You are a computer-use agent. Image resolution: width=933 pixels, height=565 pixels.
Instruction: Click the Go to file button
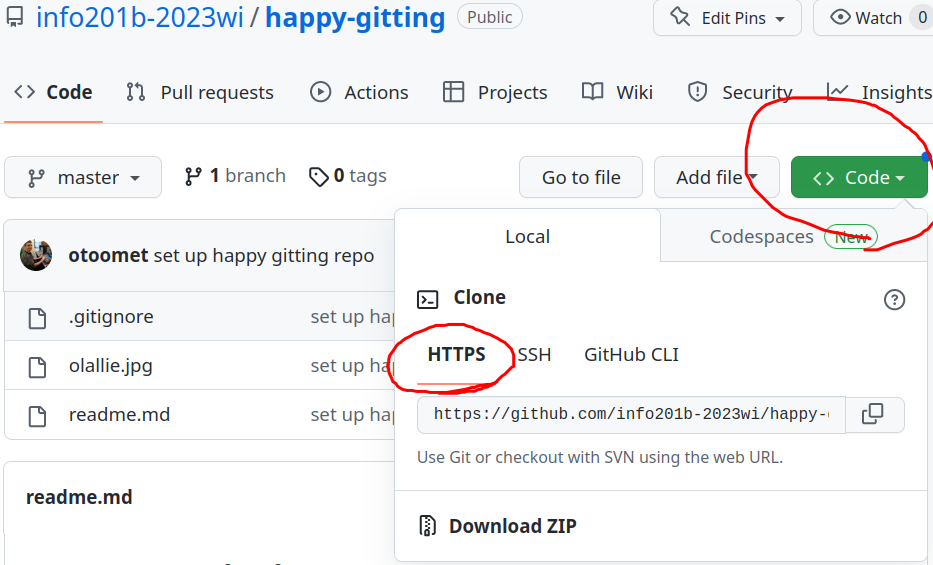pyautogui.click(x=581, y=177)
